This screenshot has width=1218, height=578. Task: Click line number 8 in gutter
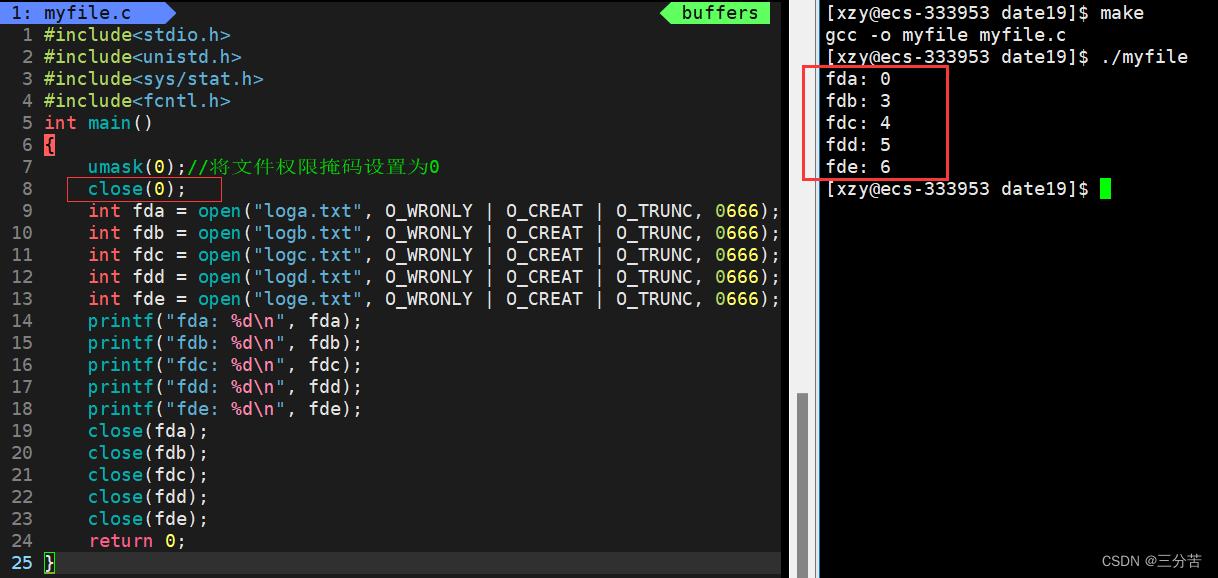point(27,189)
